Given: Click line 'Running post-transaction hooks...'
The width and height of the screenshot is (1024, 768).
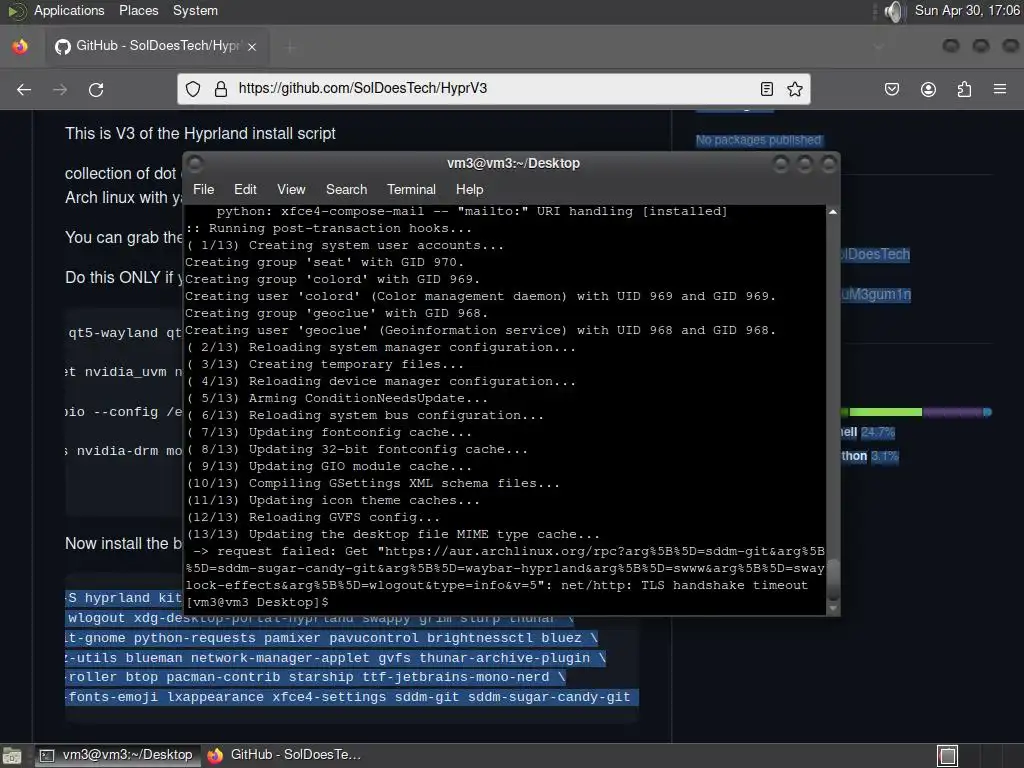Looking at the screenshot, I should pyautogui.click(x=328, y=229).
